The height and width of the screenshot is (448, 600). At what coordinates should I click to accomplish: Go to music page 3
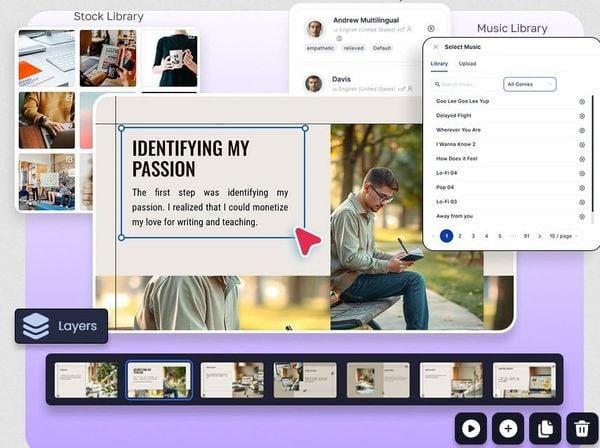[473, 236]
